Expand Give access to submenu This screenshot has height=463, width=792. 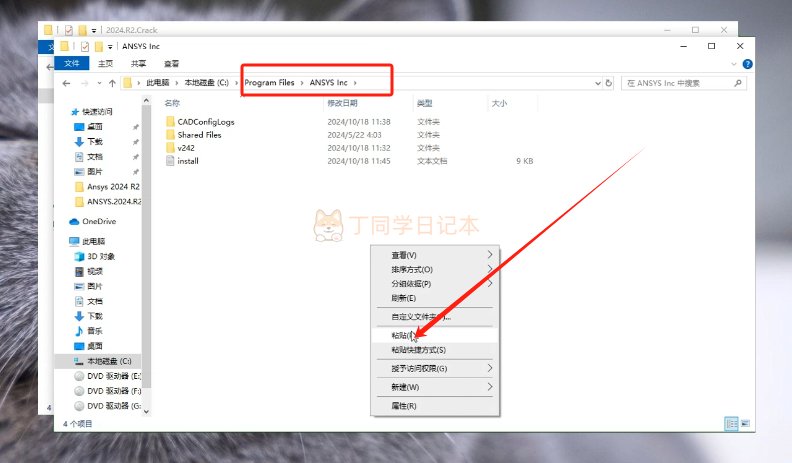[x=489, y=368]
